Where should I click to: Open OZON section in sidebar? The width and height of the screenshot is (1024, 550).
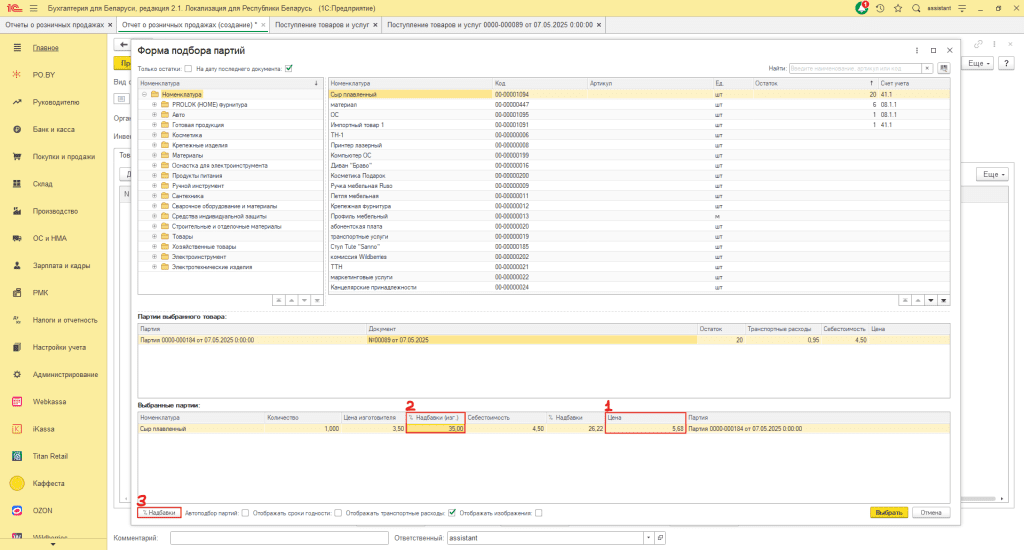coord(42,511)
